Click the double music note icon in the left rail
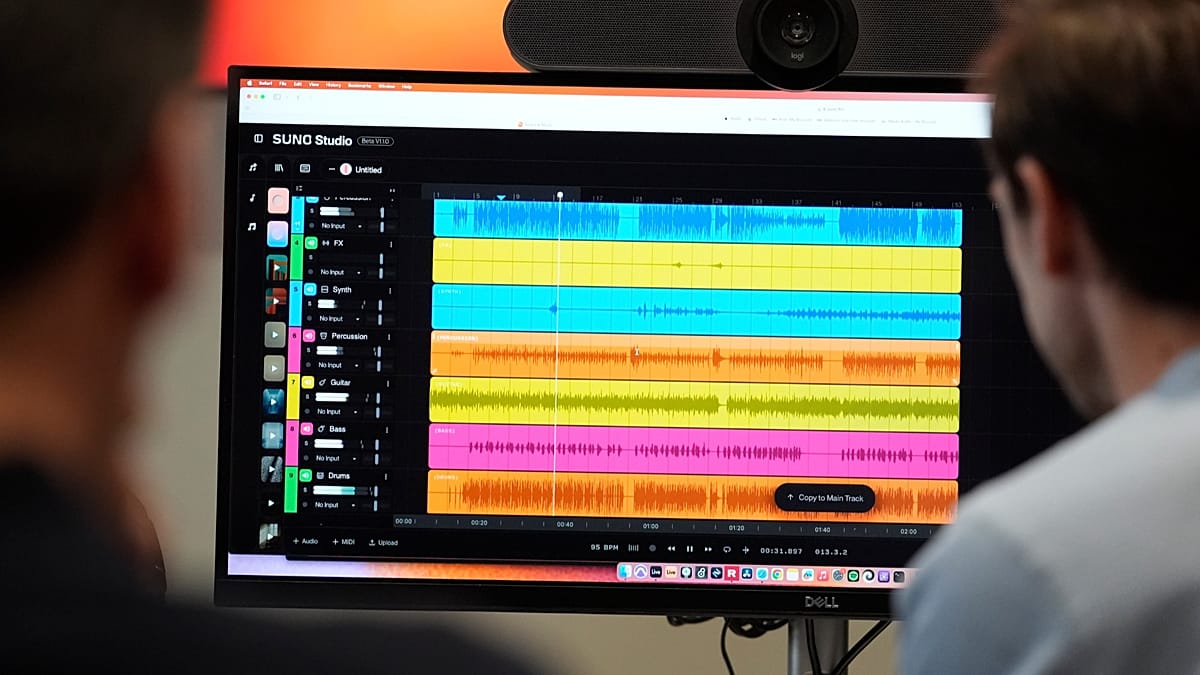This screenshot has width=1200, height=675. click(x=251, y=227)
